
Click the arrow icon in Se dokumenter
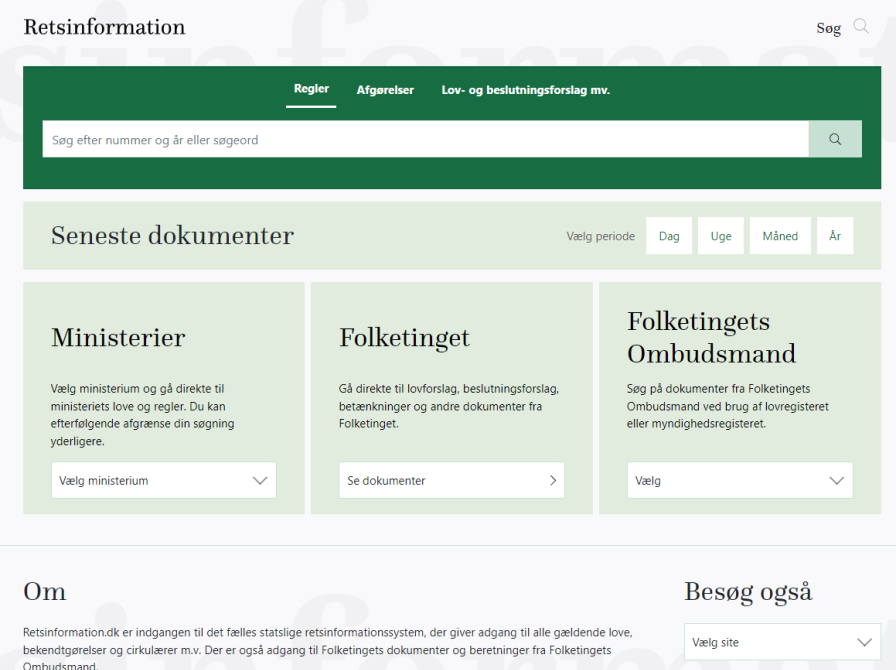(x=553, y=481)
